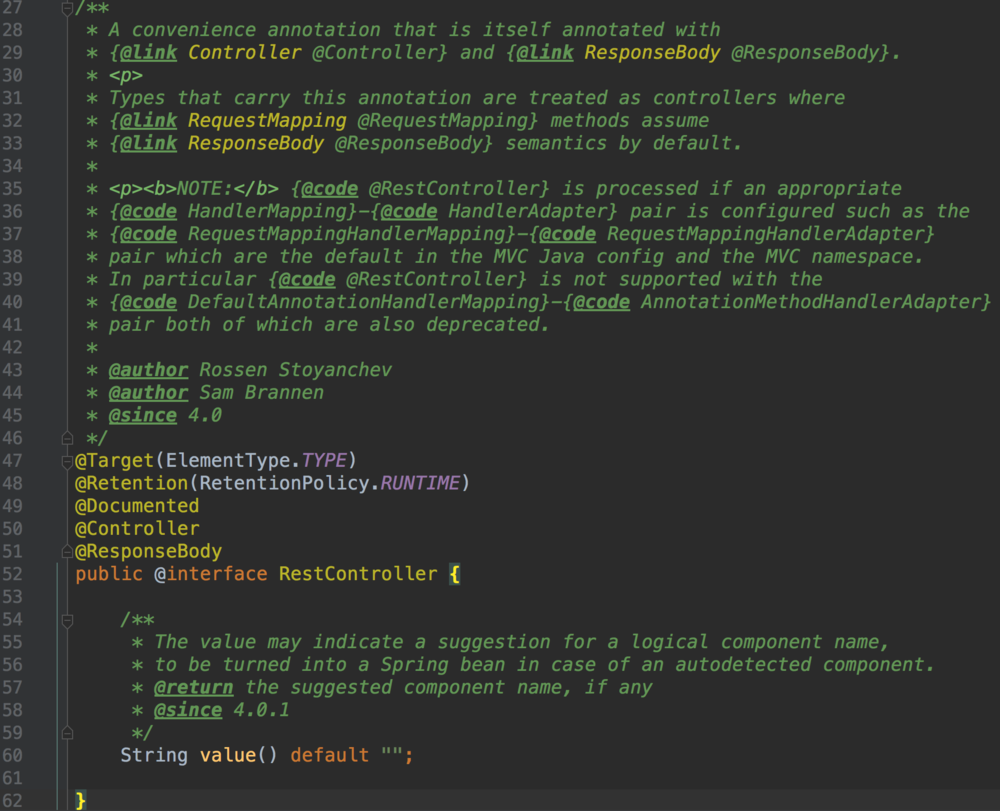1000x811 pixels.
Task: Collapse the annotations block at @Target line
Action: click(67, 460)
